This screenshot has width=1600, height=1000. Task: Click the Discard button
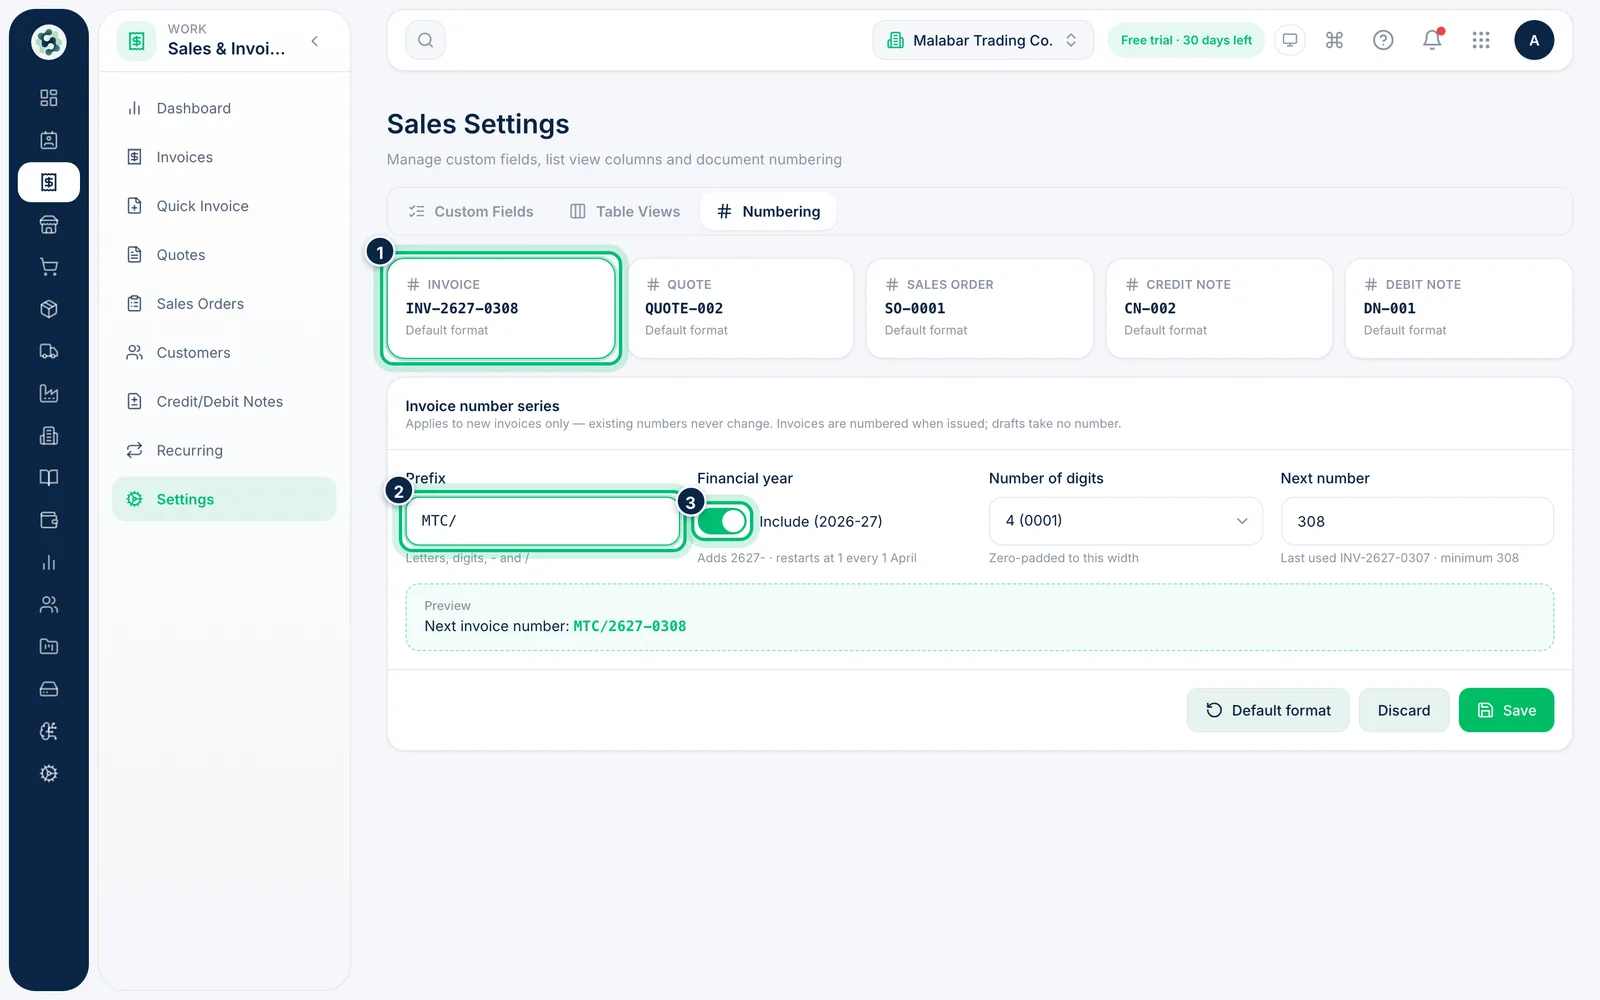click(1404, 710)
